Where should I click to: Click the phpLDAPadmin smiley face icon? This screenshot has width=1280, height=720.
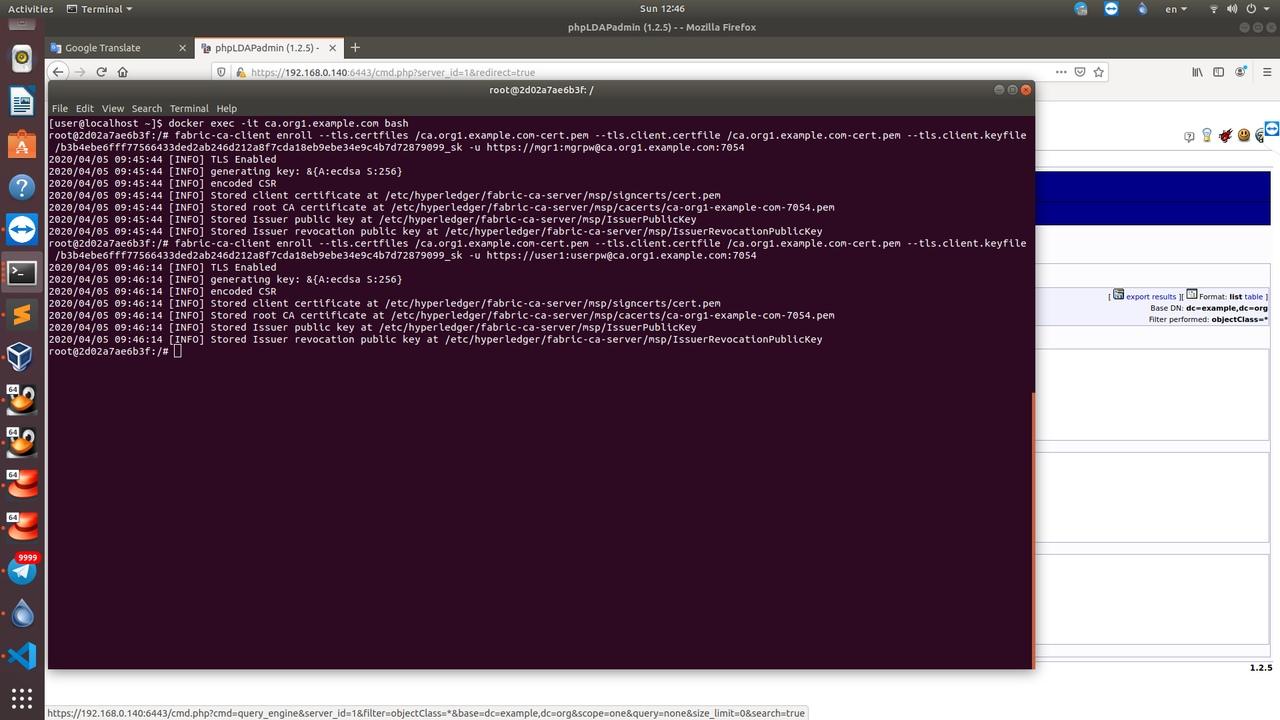pos(1244,135)
